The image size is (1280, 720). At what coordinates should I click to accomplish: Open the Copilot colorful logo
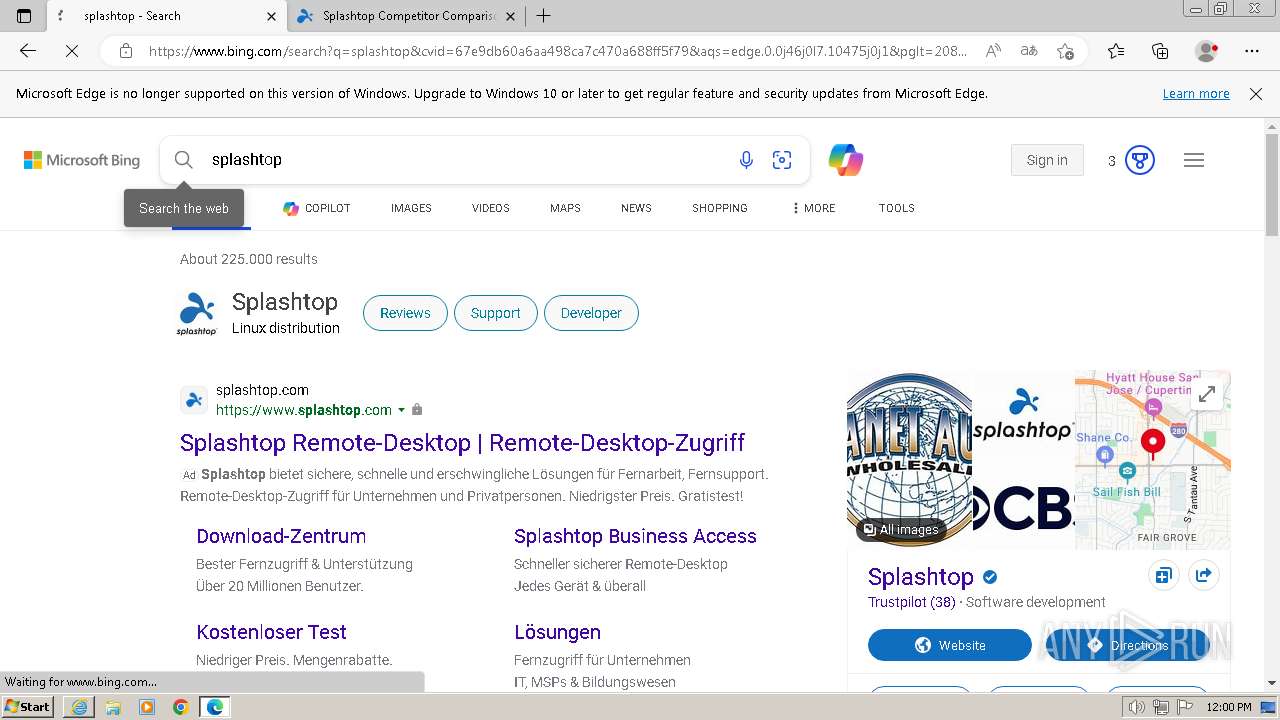[845, 160]
